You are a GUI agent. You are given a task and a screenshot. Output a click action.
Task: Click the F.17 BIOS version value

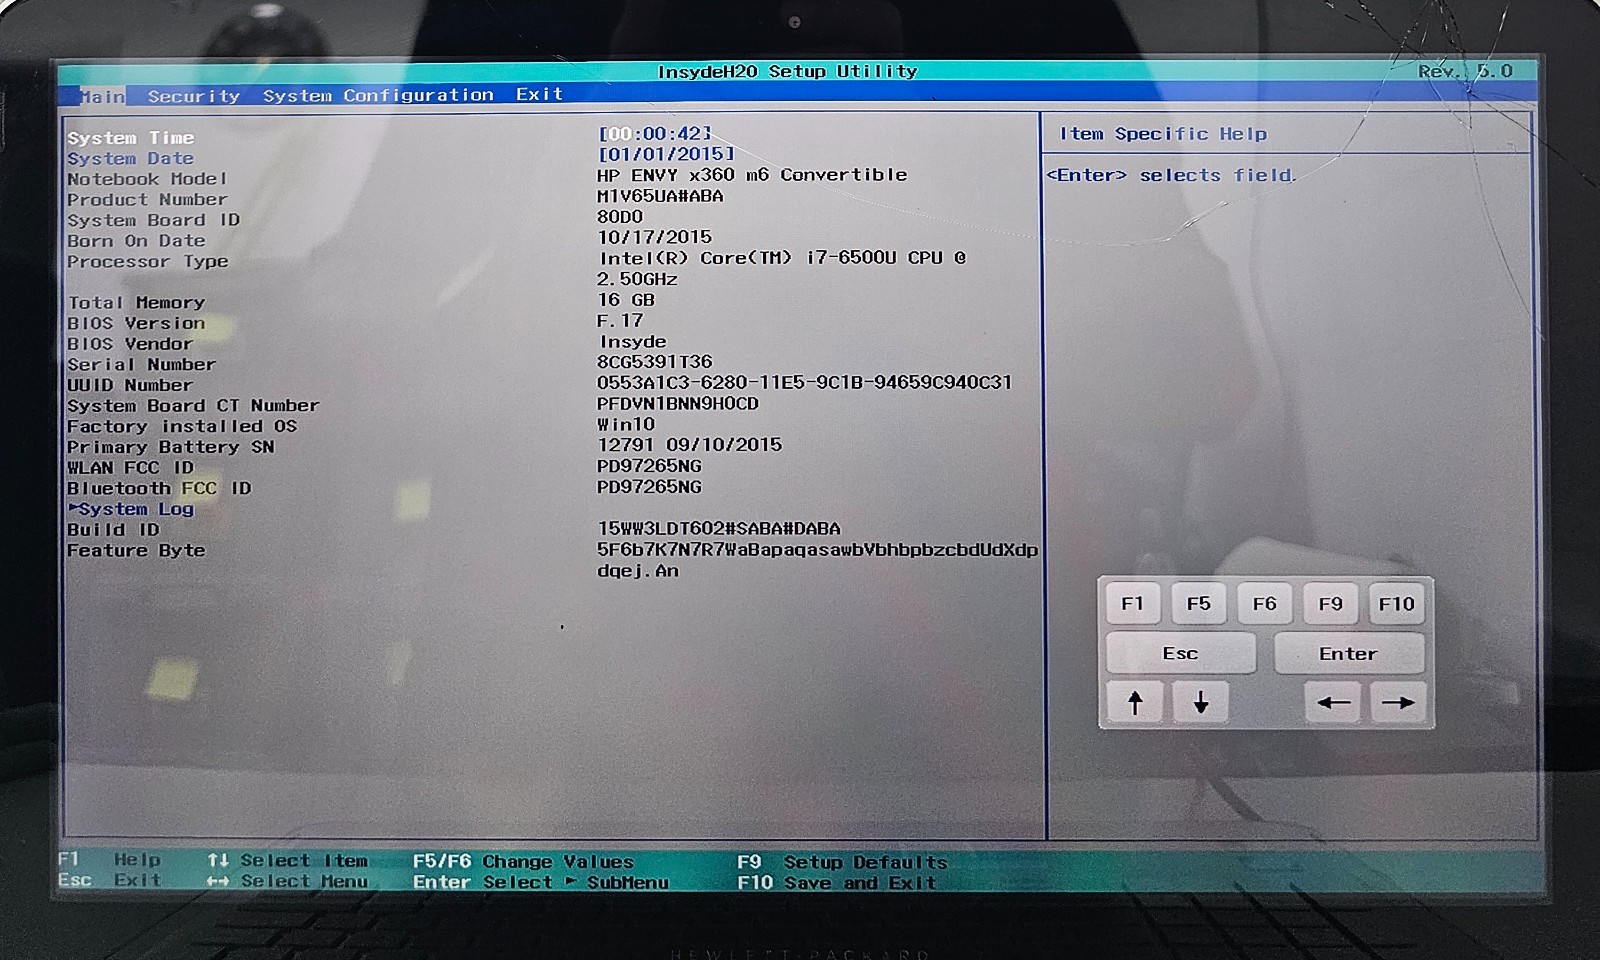click(620, 321)
